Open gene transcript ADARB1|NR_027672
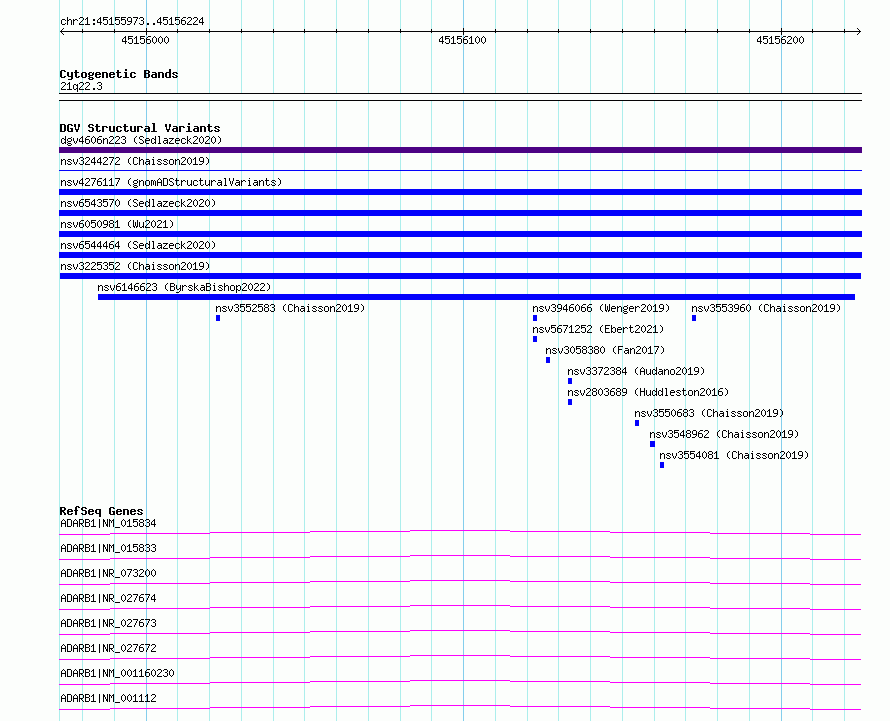Screen dimensions: 890x721 coord(108,648)
